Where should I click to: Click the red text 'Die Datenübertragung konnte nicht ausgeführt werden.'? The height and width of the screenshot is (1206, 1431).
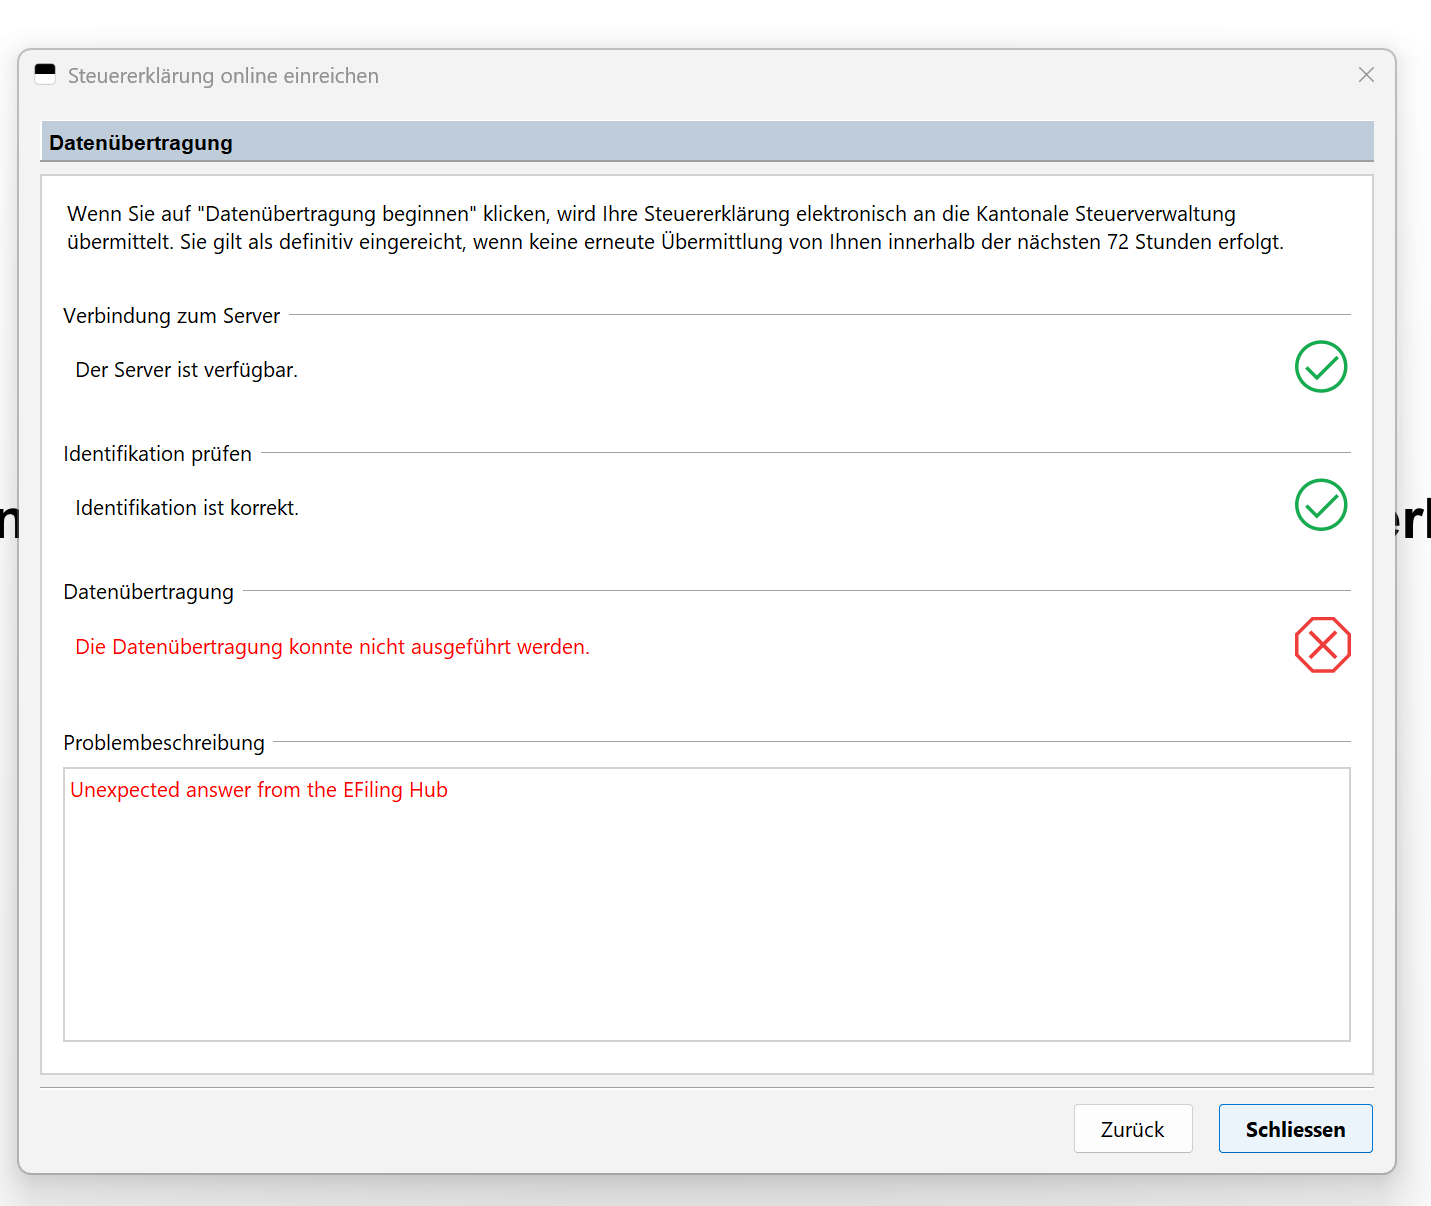332,647
